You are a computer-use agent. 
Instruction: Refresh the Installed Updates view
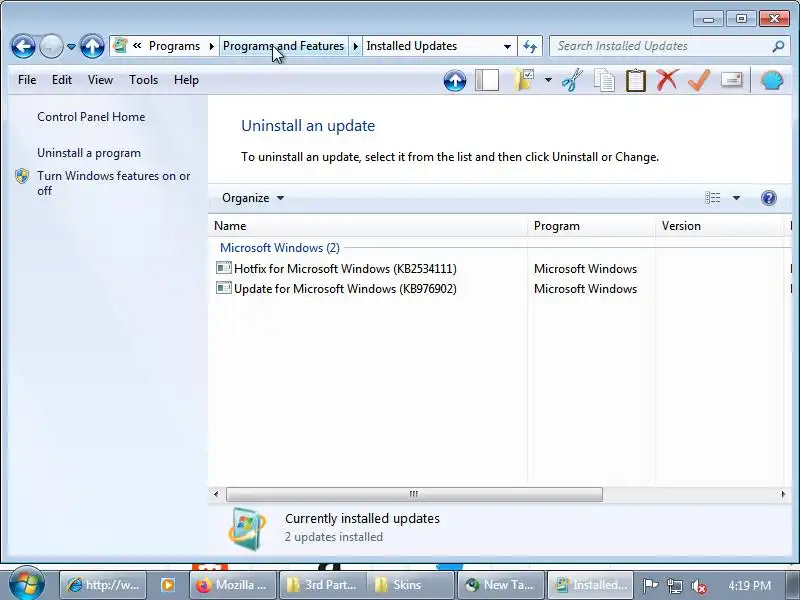(530, 46)
